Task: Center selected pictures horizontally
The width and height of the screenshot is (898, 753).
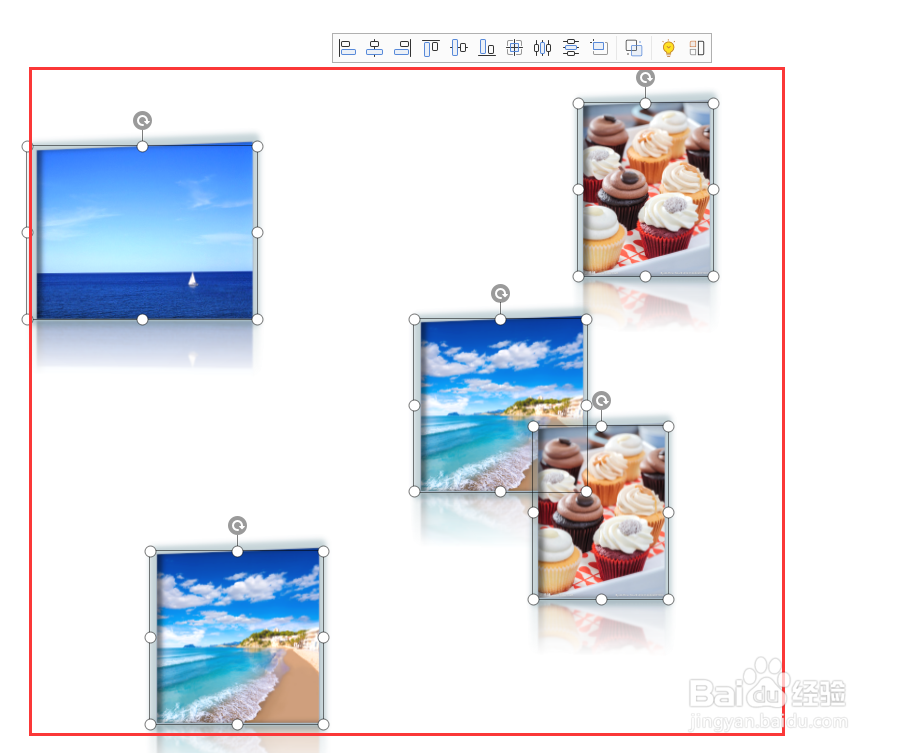Action: click(375, 48)
